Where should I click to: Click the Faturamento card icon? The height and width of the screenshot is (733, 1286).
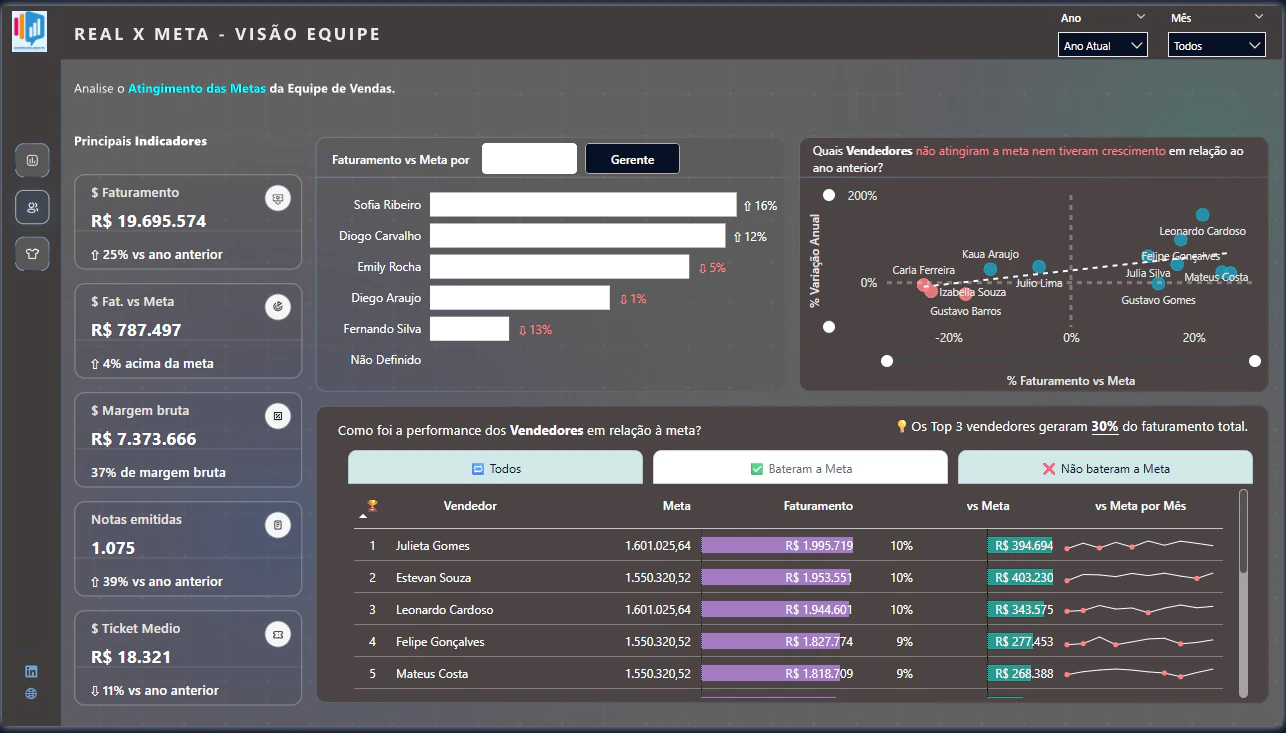277,199
